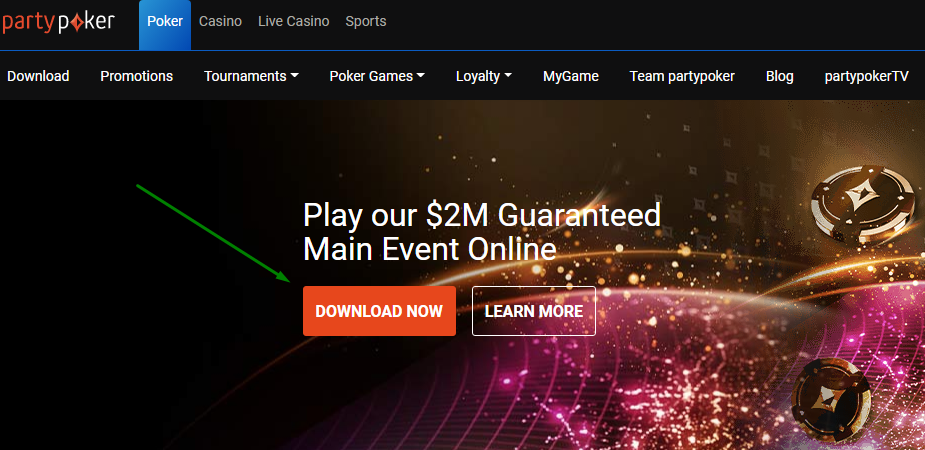Screen dimensions: 925x450
Task: Go to the Sports tab
Action: coord(366,22)
